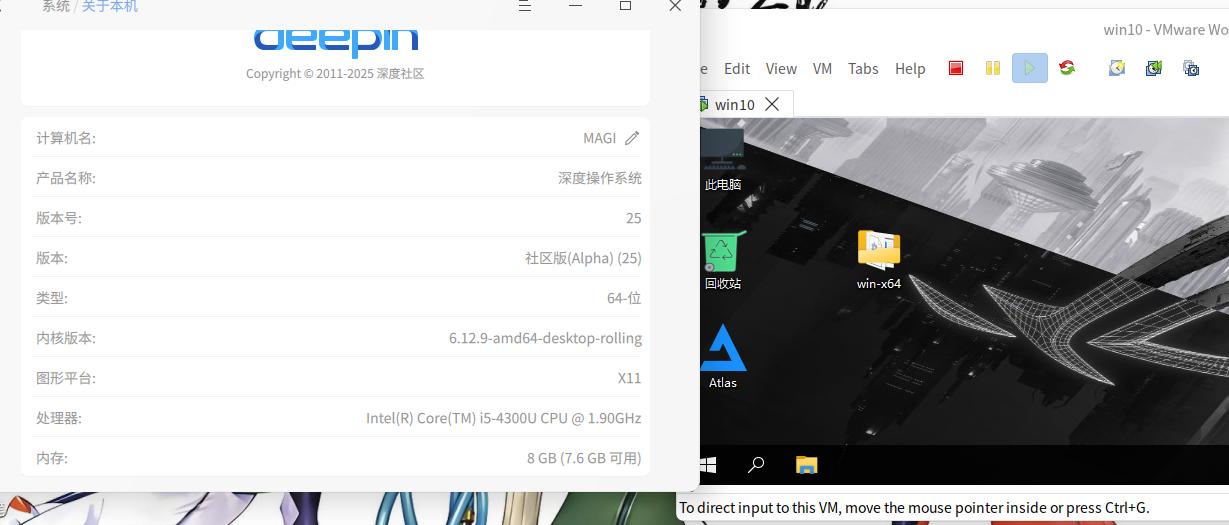The height and width of the screenshot is (525, 1229).
Task: Open the View menu in VMware
Action: pos(781,68)
